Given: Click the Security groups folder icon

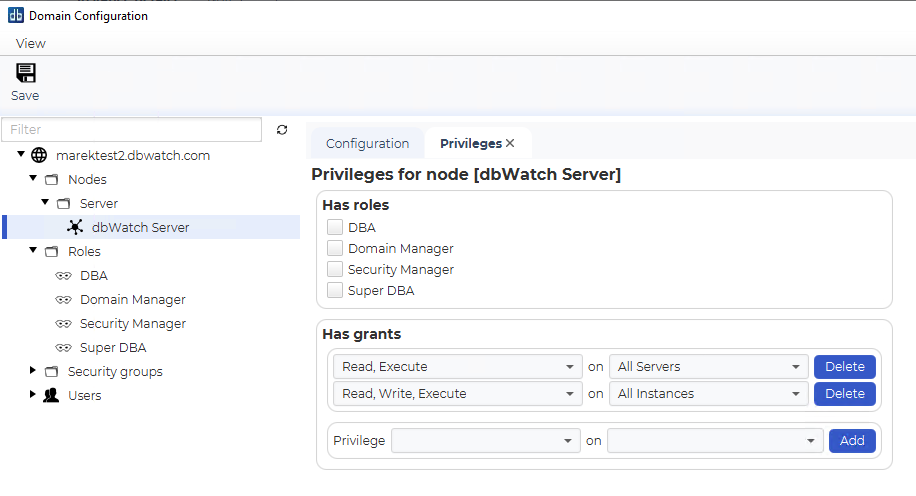Looking at the screenshot, I should click(51, 372).
